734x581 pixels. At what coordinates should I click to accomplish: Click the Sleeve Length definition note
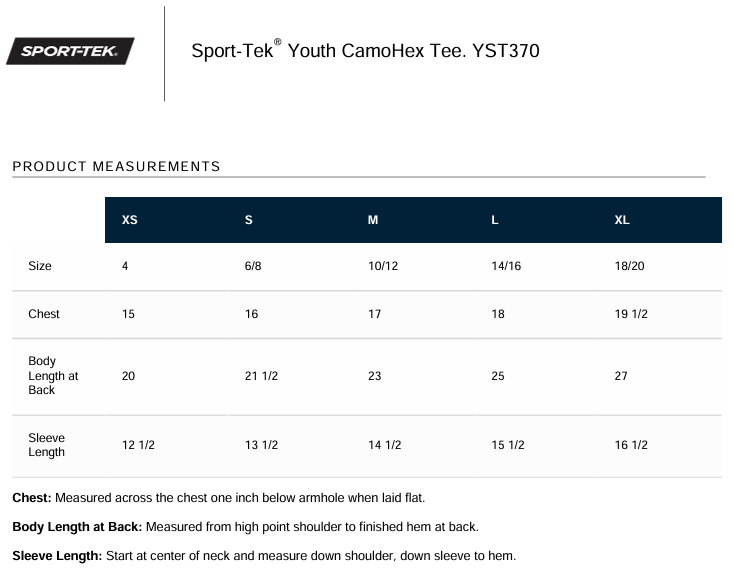(x=264, y=556)
